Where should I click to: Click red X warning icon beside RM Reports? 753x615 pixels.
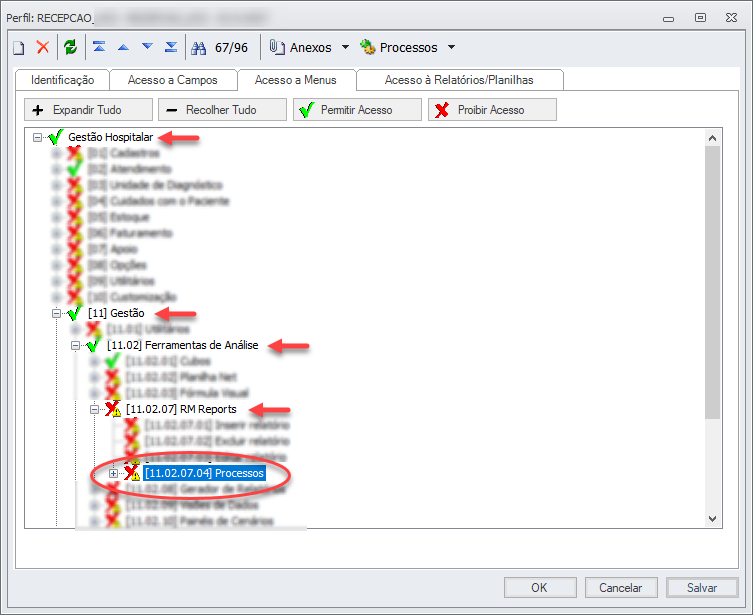click(113, 410)
